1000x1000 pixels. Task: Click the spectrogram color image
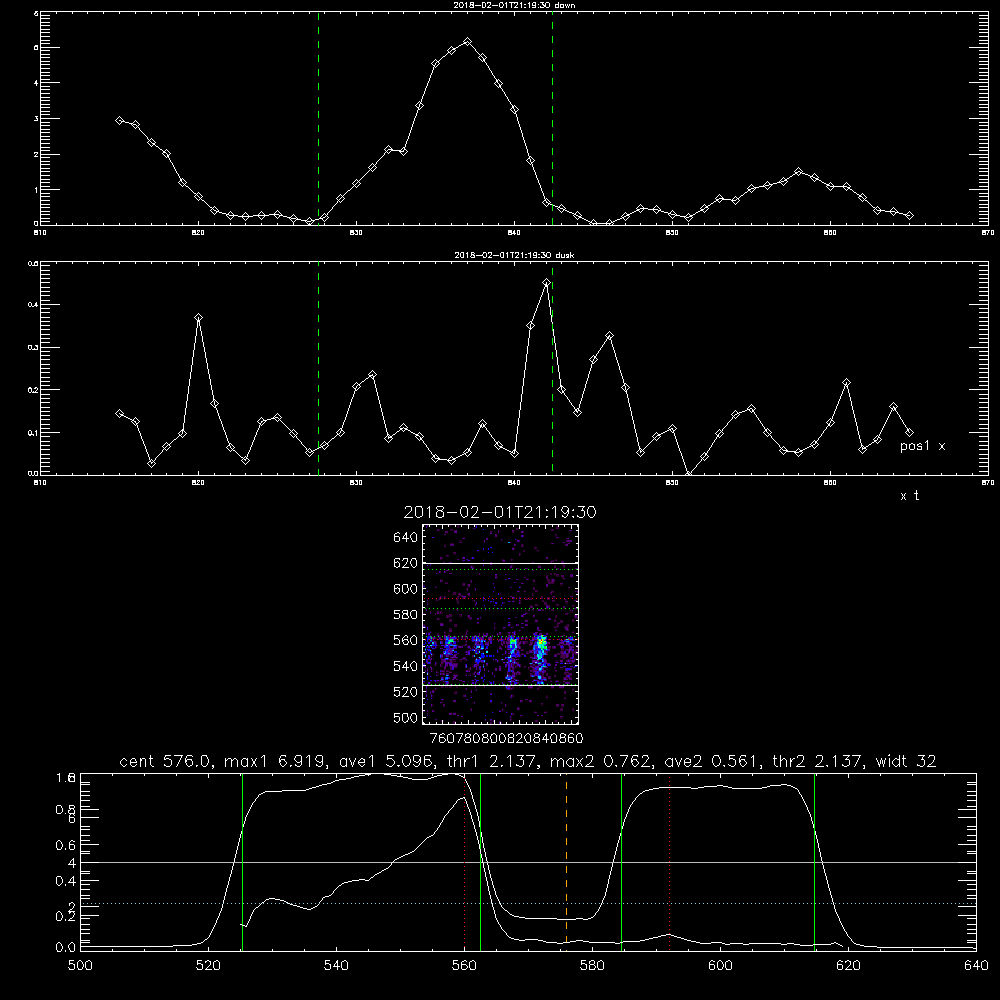click(x=500, y=624)
